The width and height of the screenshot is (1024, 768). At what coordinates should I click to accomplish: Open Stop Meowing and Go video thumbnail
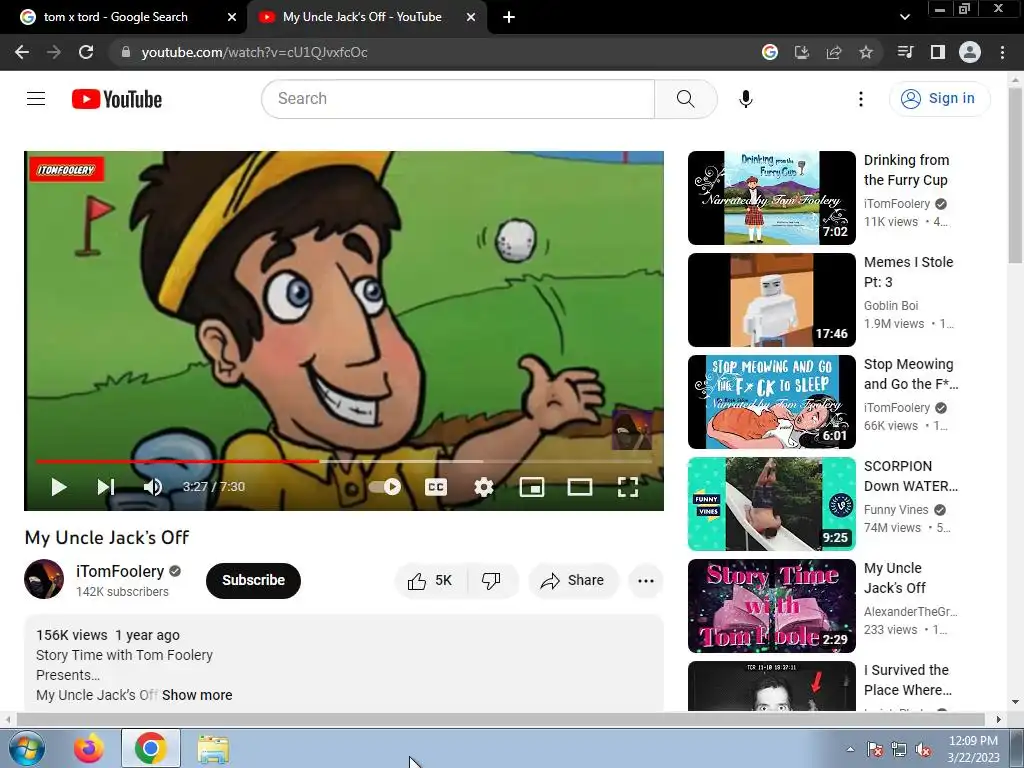[771, 402]
